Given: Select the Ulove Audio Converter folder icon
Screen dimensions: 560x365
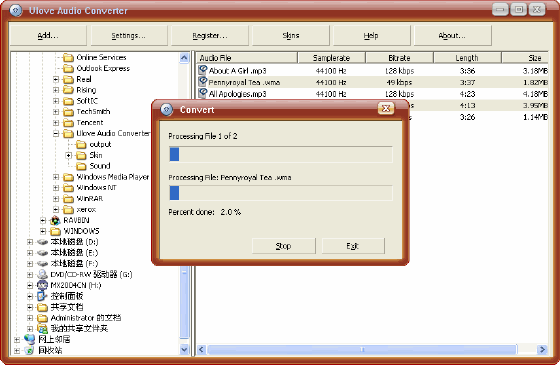Looking at the screenshot, I should pyautogui.click(x=68, y=134).
